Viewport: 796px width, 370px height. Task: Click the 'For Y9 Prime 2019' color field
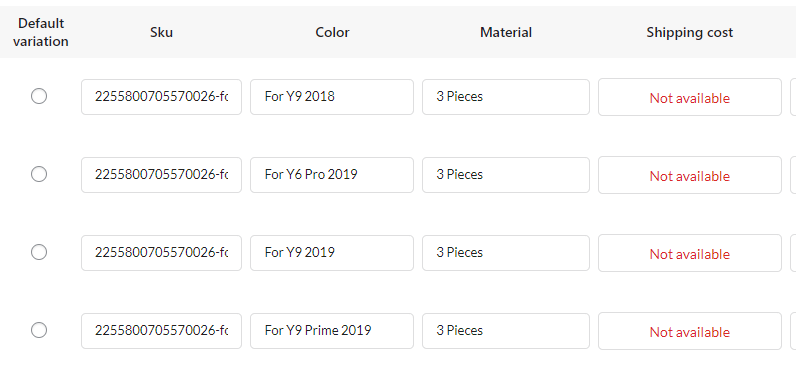(x=332, y=331)
